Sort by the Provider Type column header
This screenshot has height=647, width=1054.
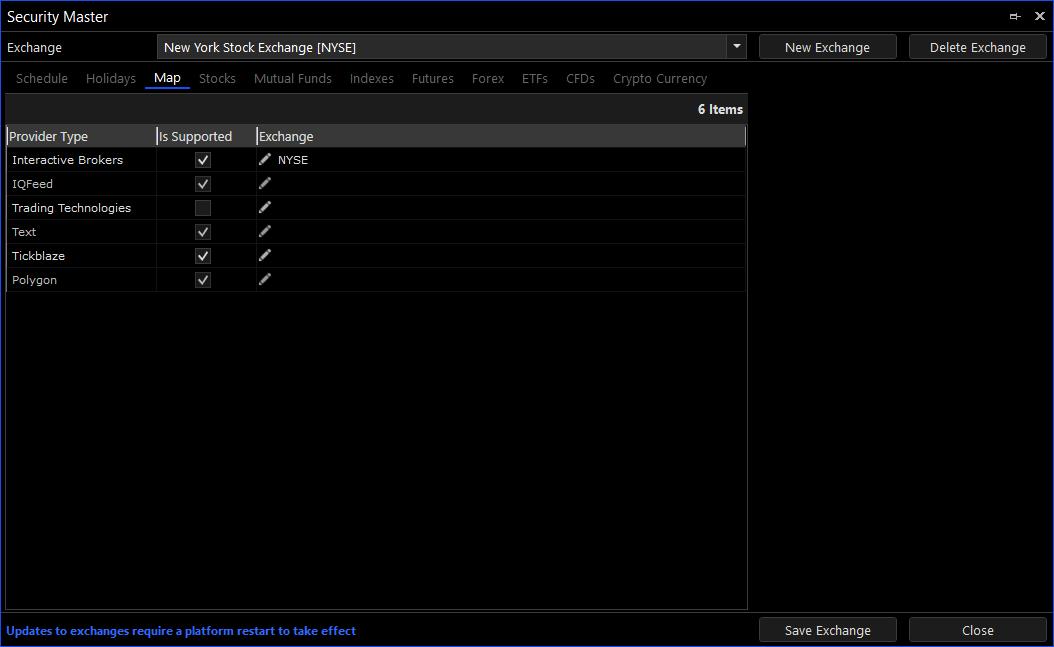click(x=80, y=136)
